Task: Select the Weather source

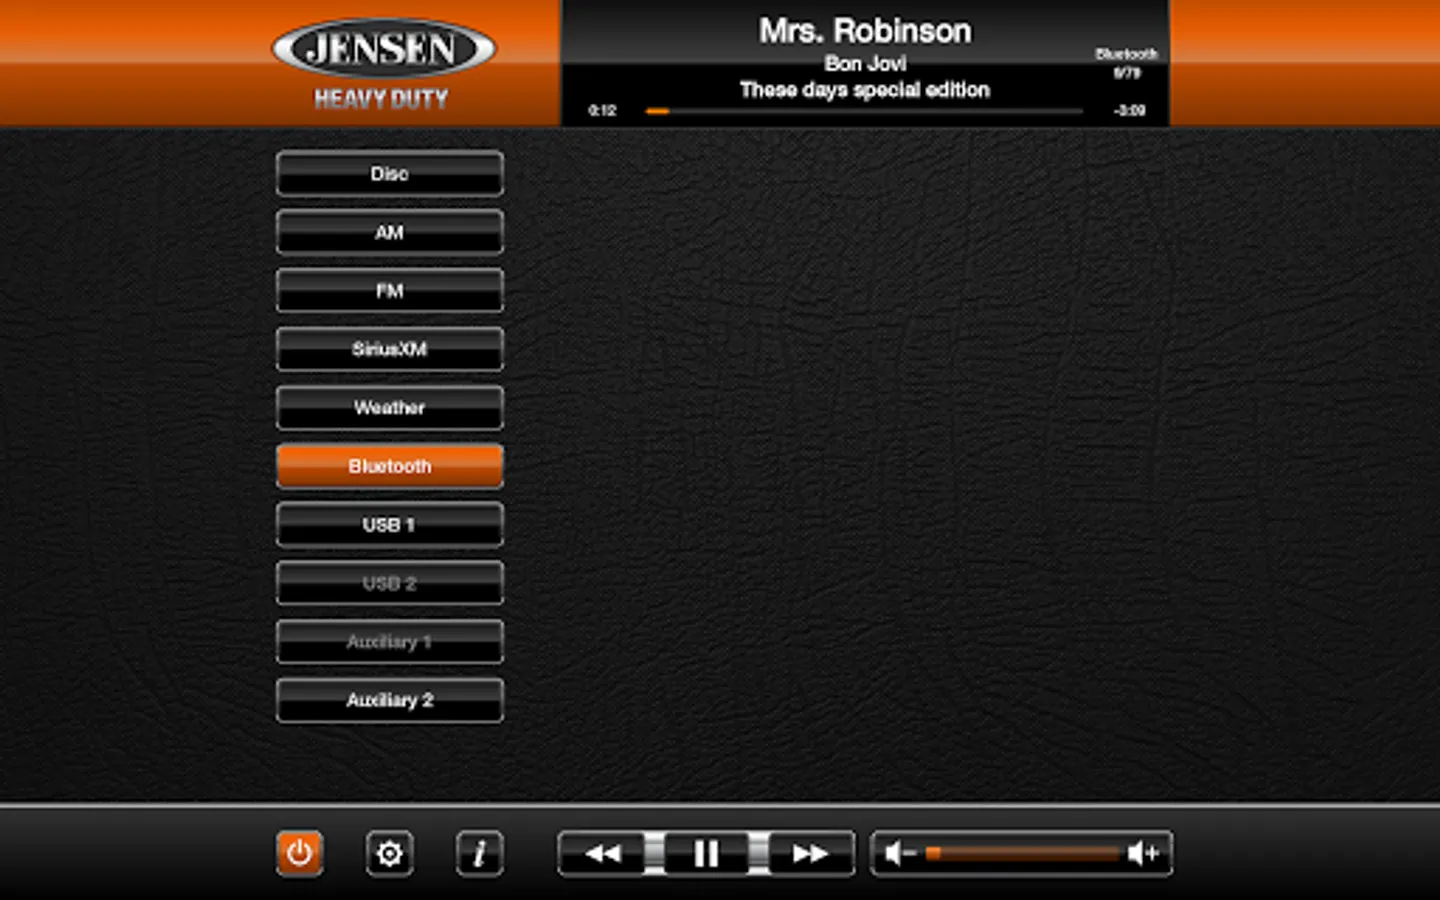Action: pyautogui.click(x=389, y=408)
